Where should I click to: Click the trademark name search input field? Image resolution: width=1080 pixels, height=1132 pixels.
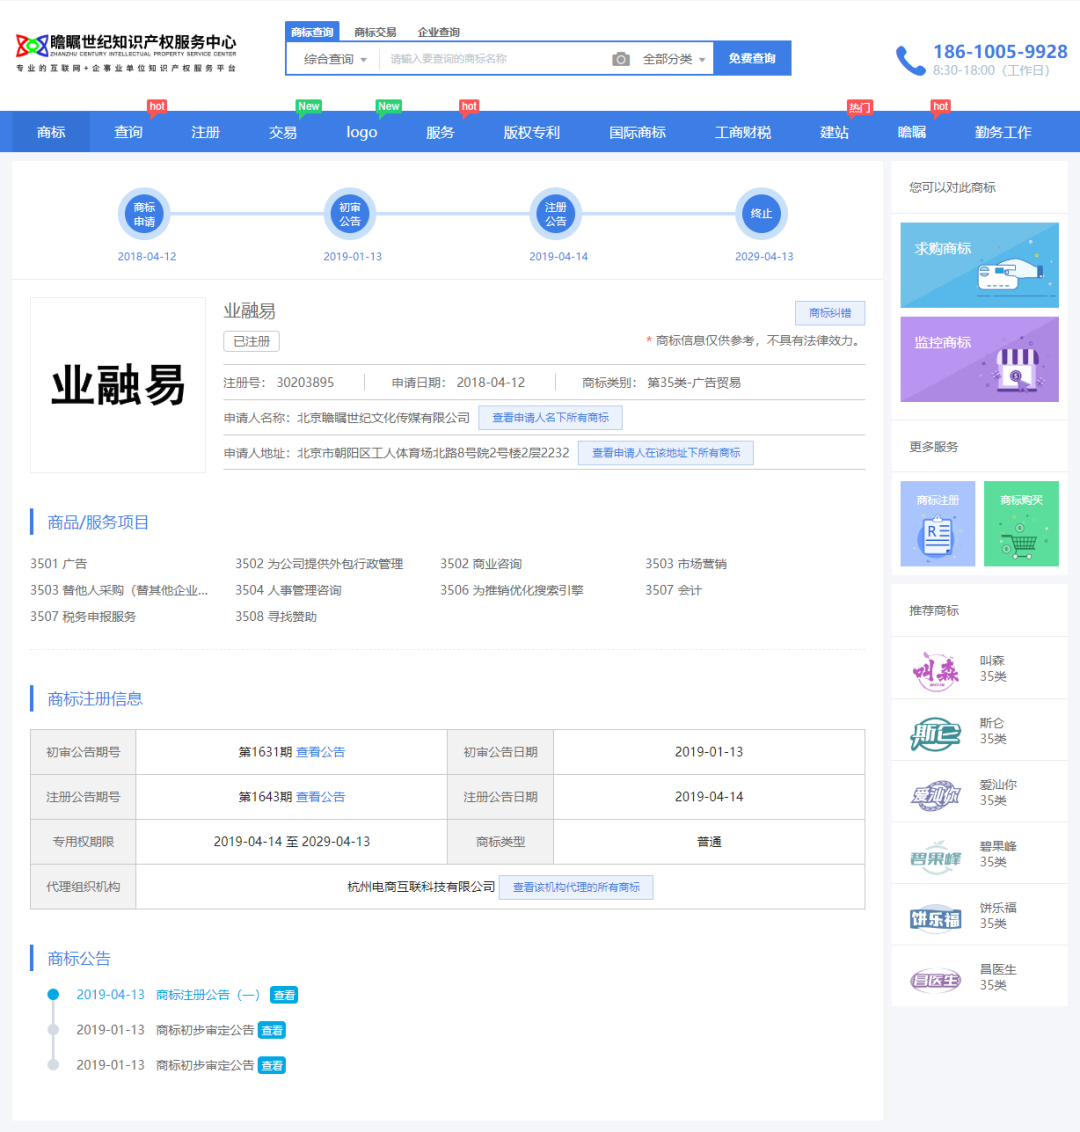pos(490,59)
